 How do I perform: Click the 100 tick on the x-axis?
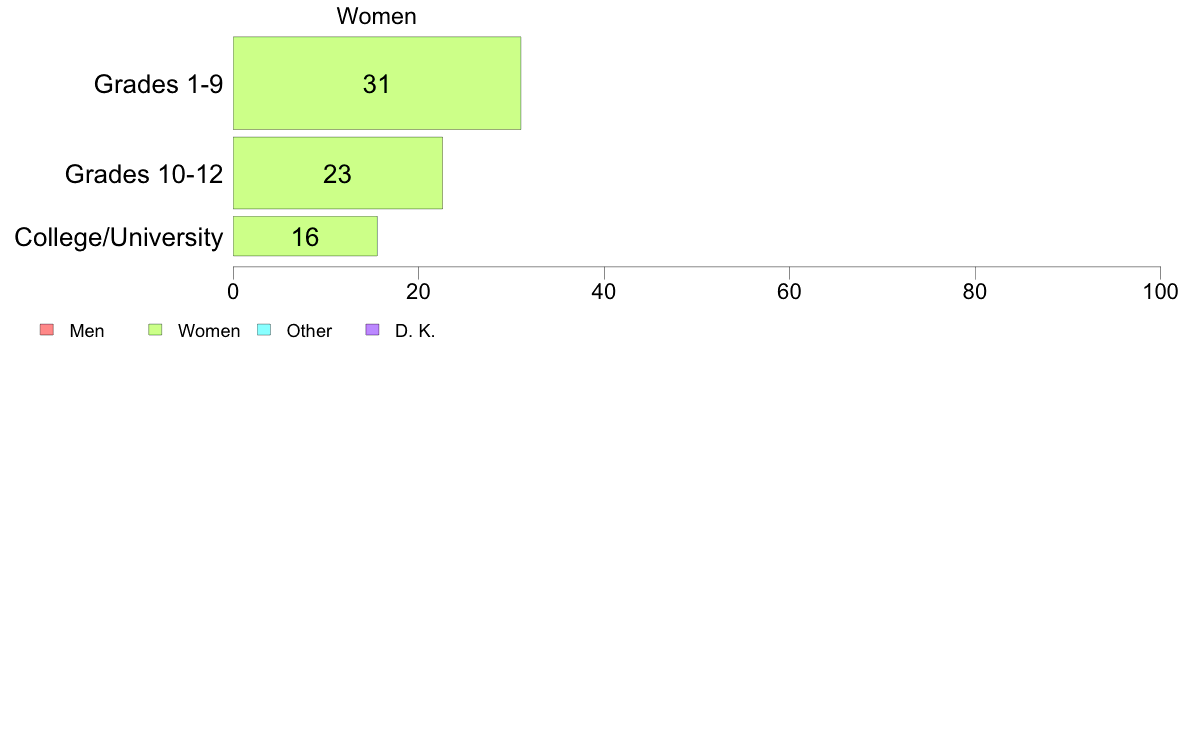tap(1160, 292)
